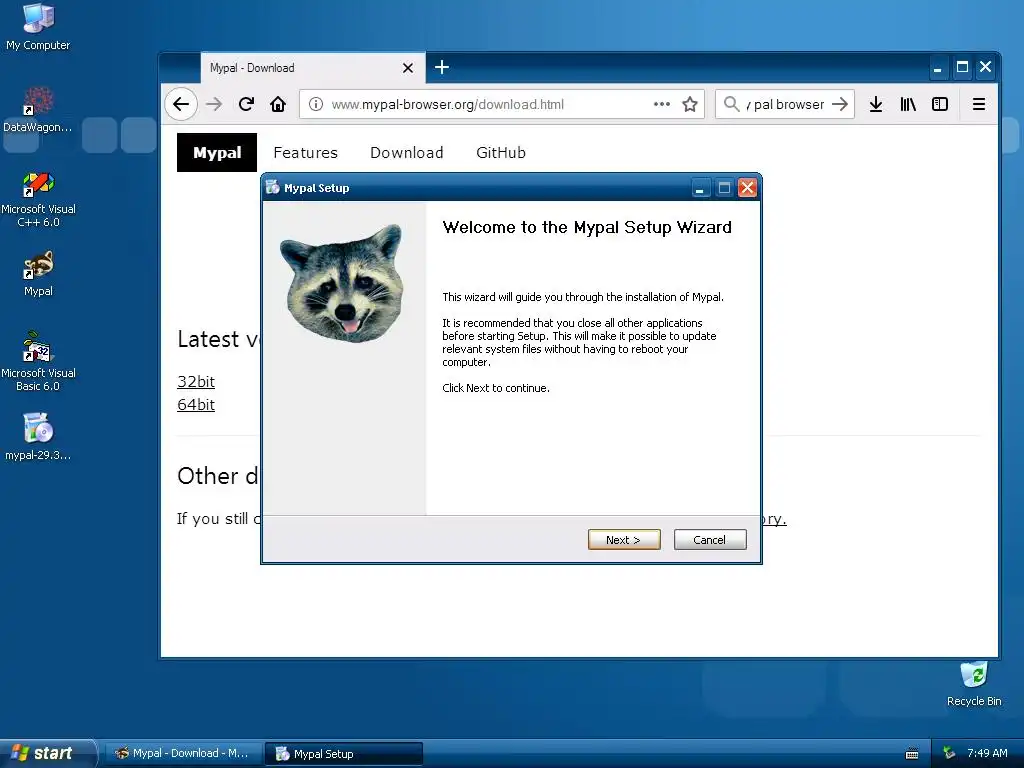Select the Microsoft Visual Basic 6.0 icon
The image size is (1024, 768).
pos(38,361)
